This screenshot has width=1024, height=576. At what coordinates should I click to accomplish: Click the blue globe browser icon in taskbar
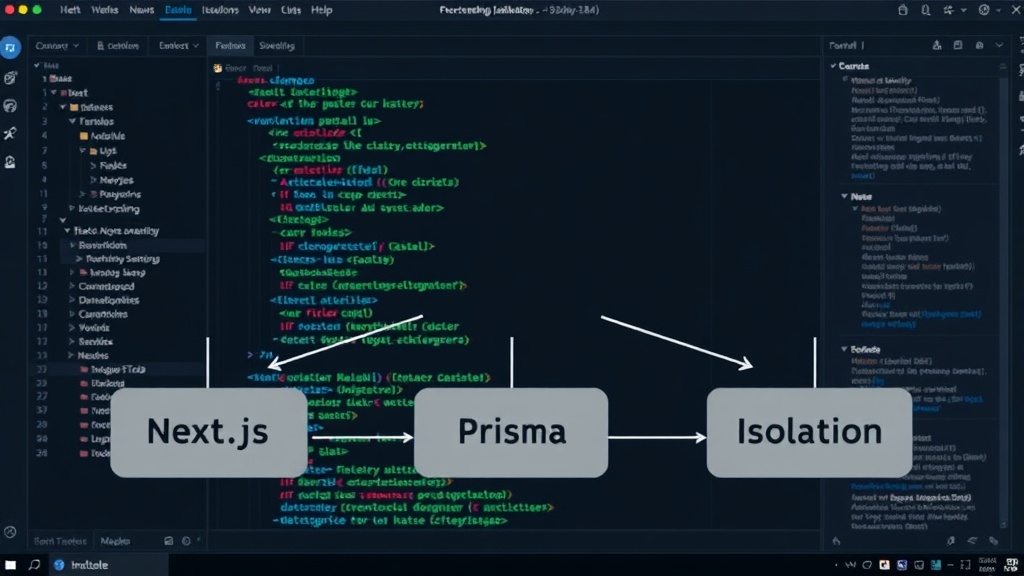(x=59, y=565)
